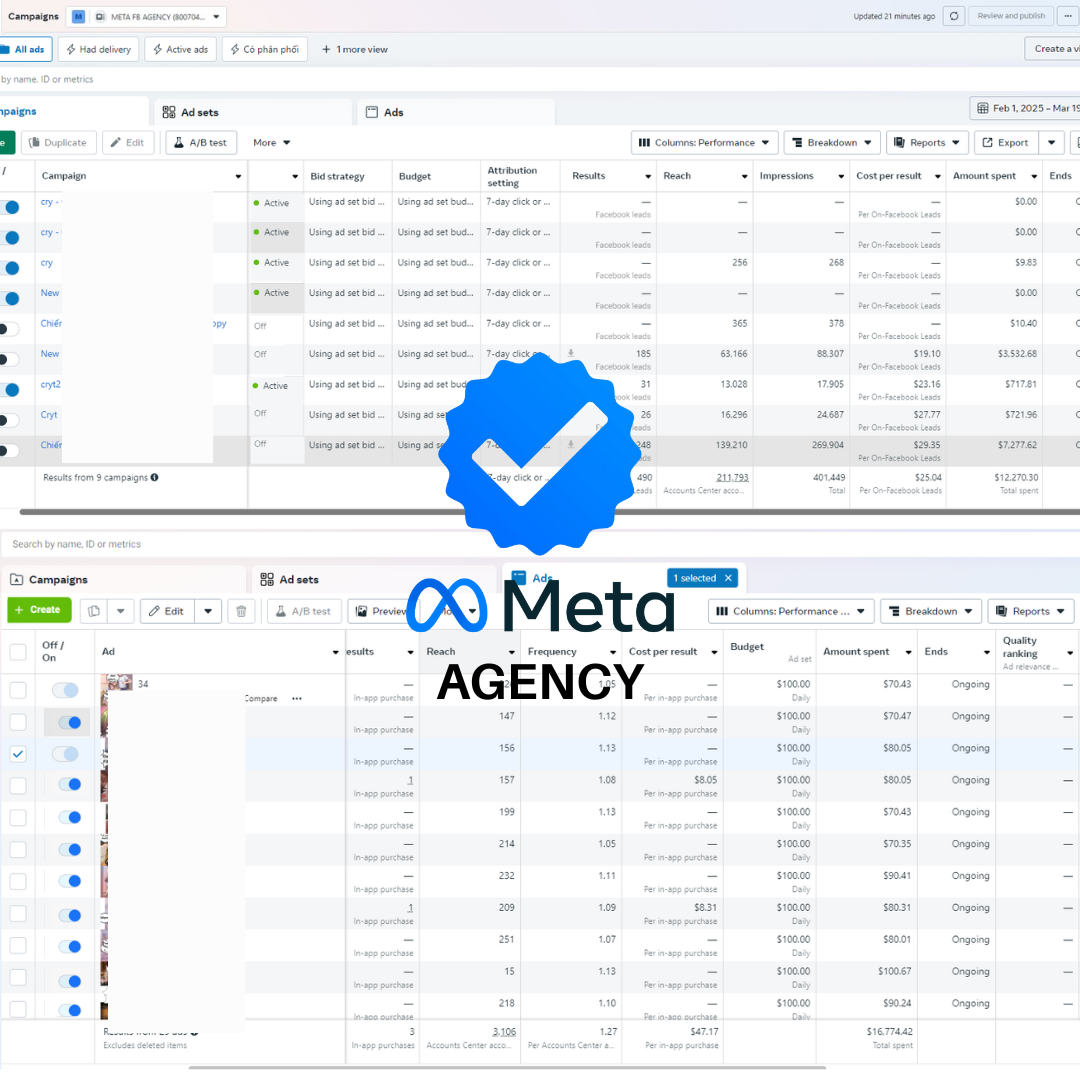The width and height of the screenshot is (1080, 1080).
Task: Open the upper 'Columns: Performance' selector
Action: (705, 143)
